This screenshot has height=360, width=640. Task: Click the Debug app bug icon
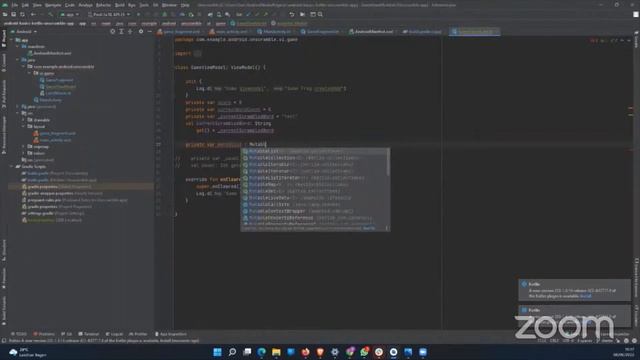pos(164,14)
